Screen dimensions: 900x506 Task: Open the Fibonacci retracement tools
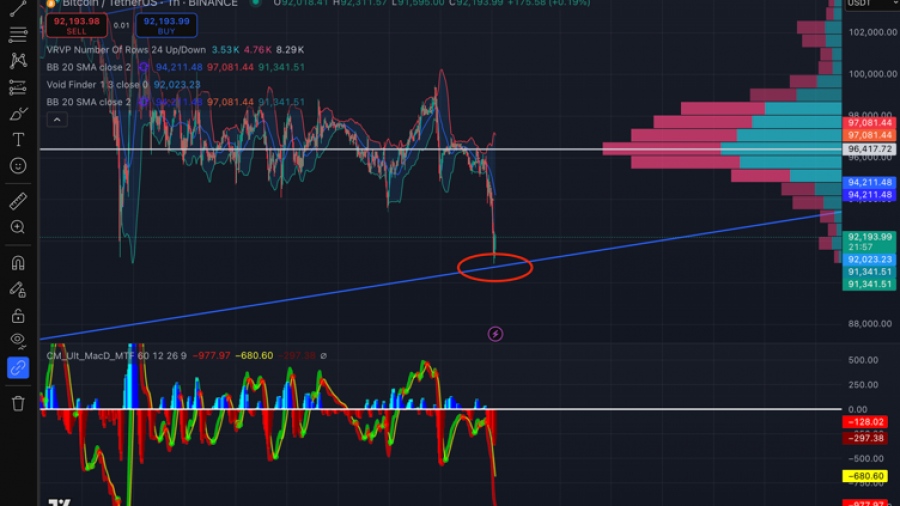18,34
